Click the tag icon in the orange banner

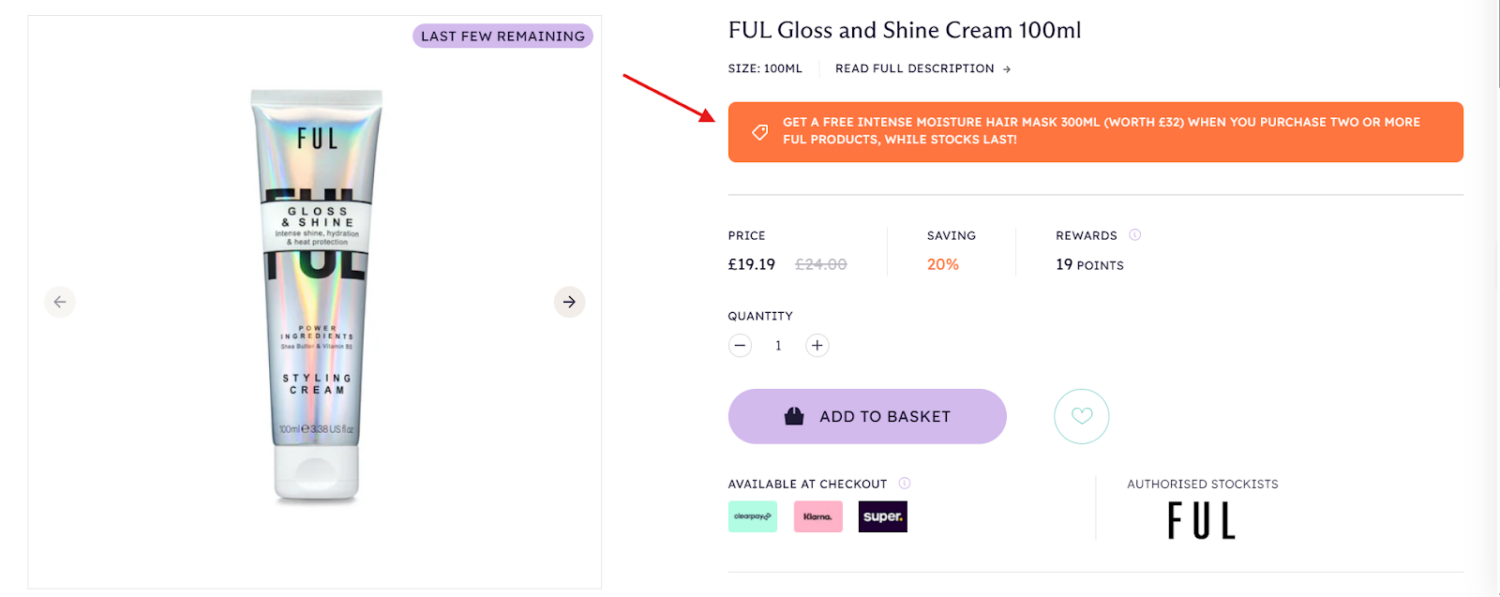click(x=760, y=132)
